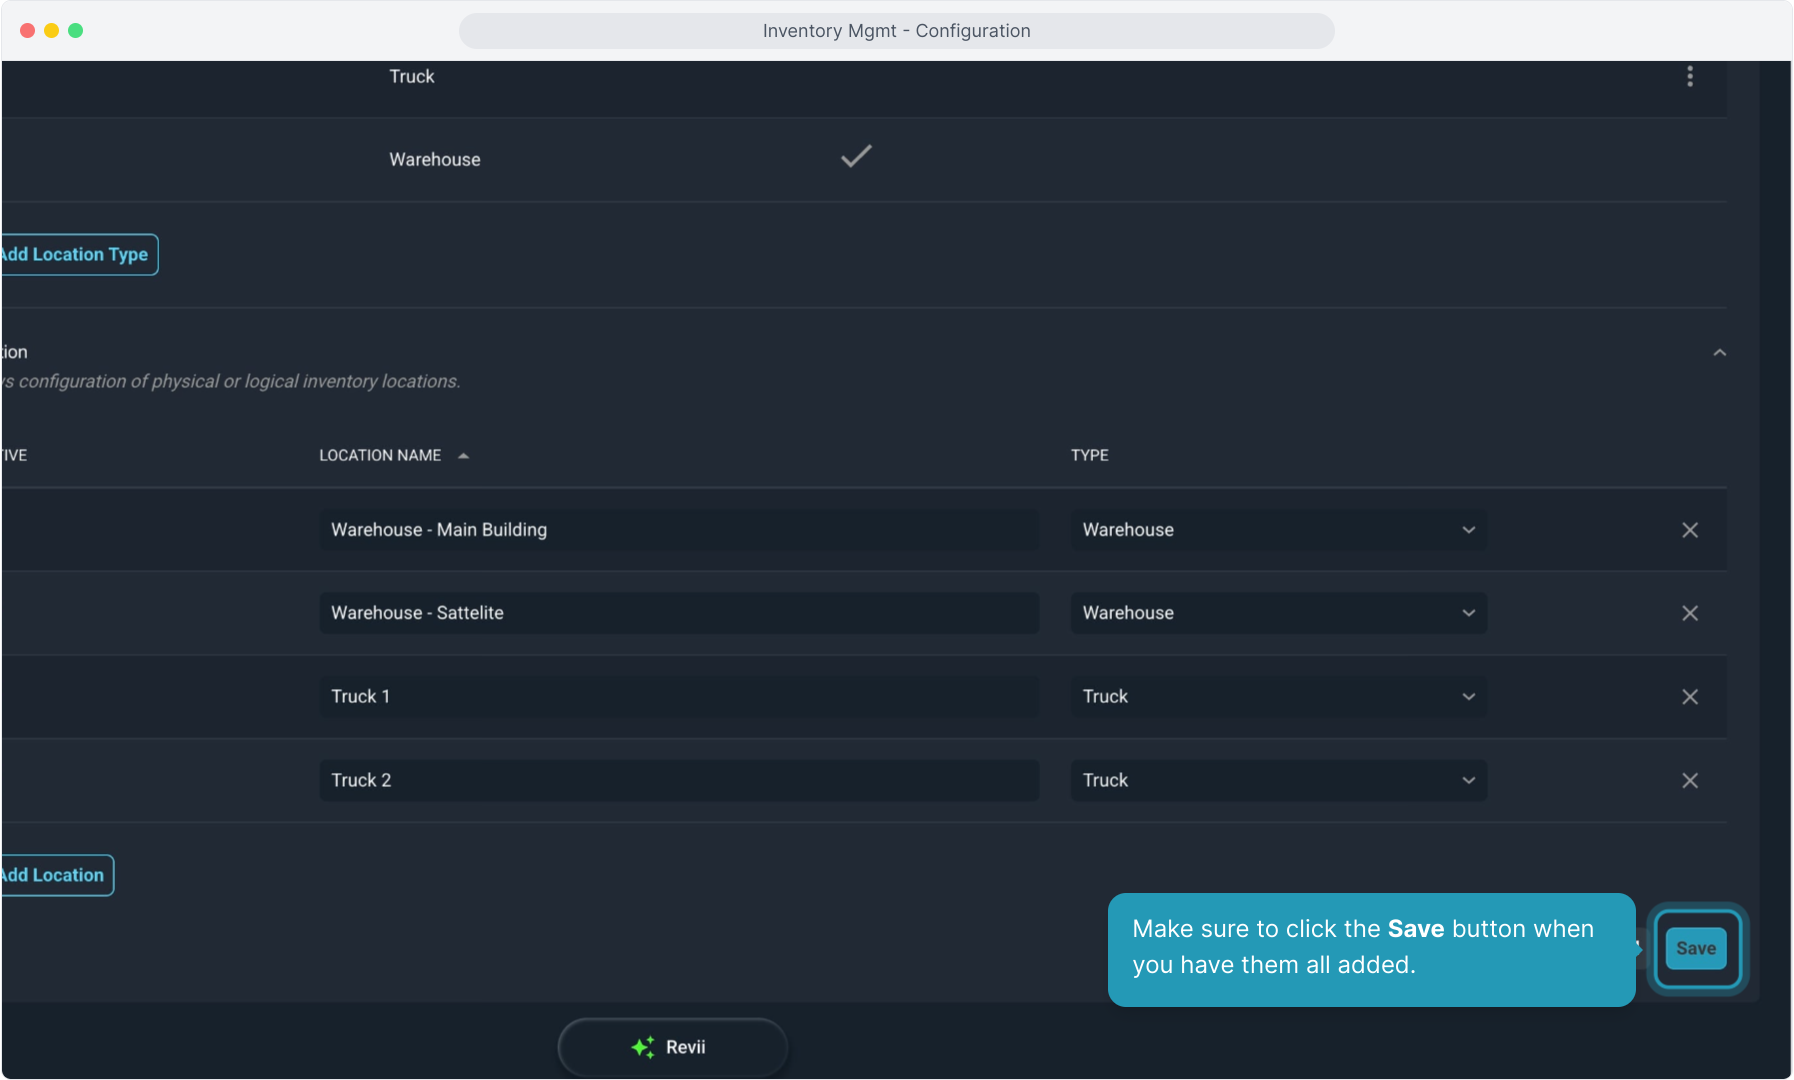Edit the Warehouse - Main Building name field
This screenshot has width=1794, height=1080.
click(678, 530)
